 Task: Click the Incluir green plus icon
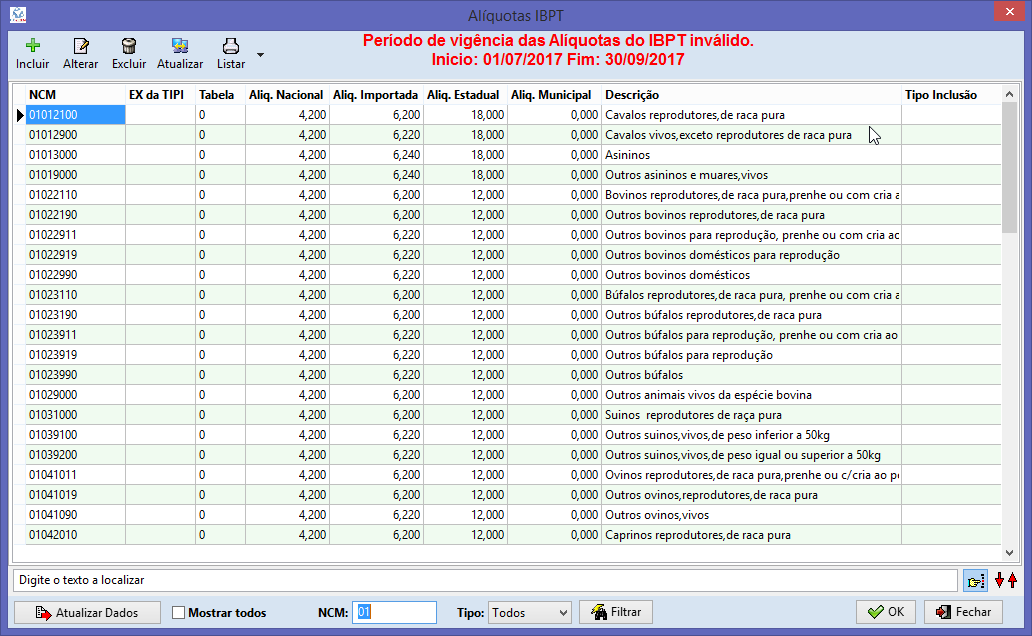[32, 46]
